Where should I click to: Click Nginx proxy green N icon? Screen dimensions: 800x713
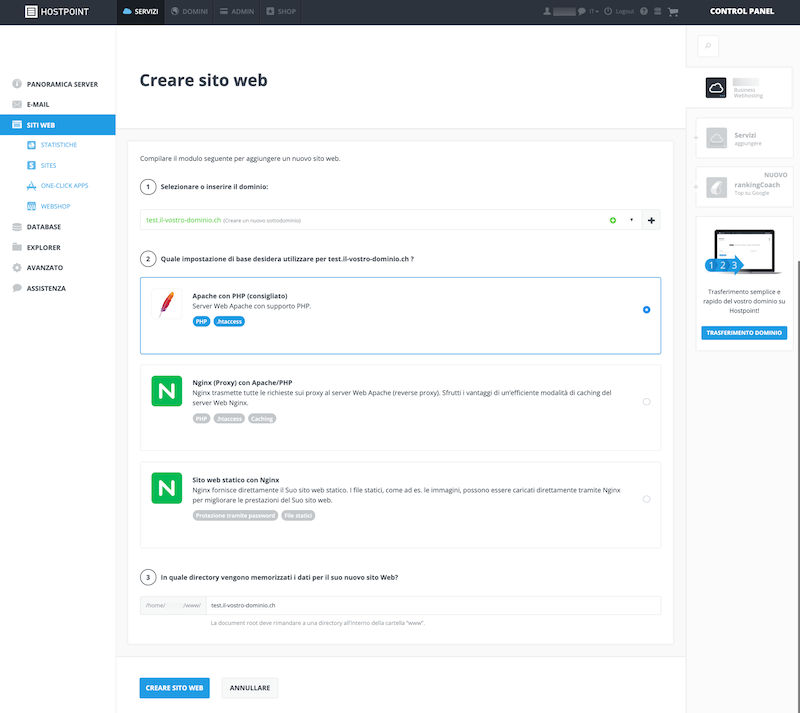click(167, 391)
